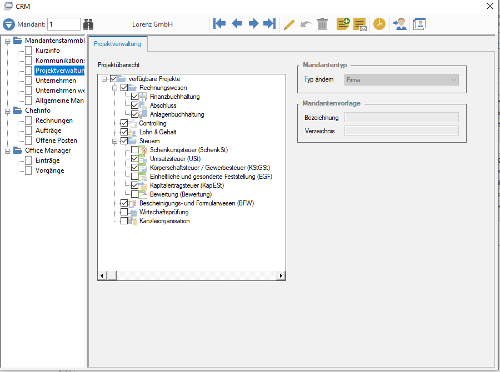Uncheck the Controlling checkbox
Screen dimensions: 500x372
coord(124,123)
